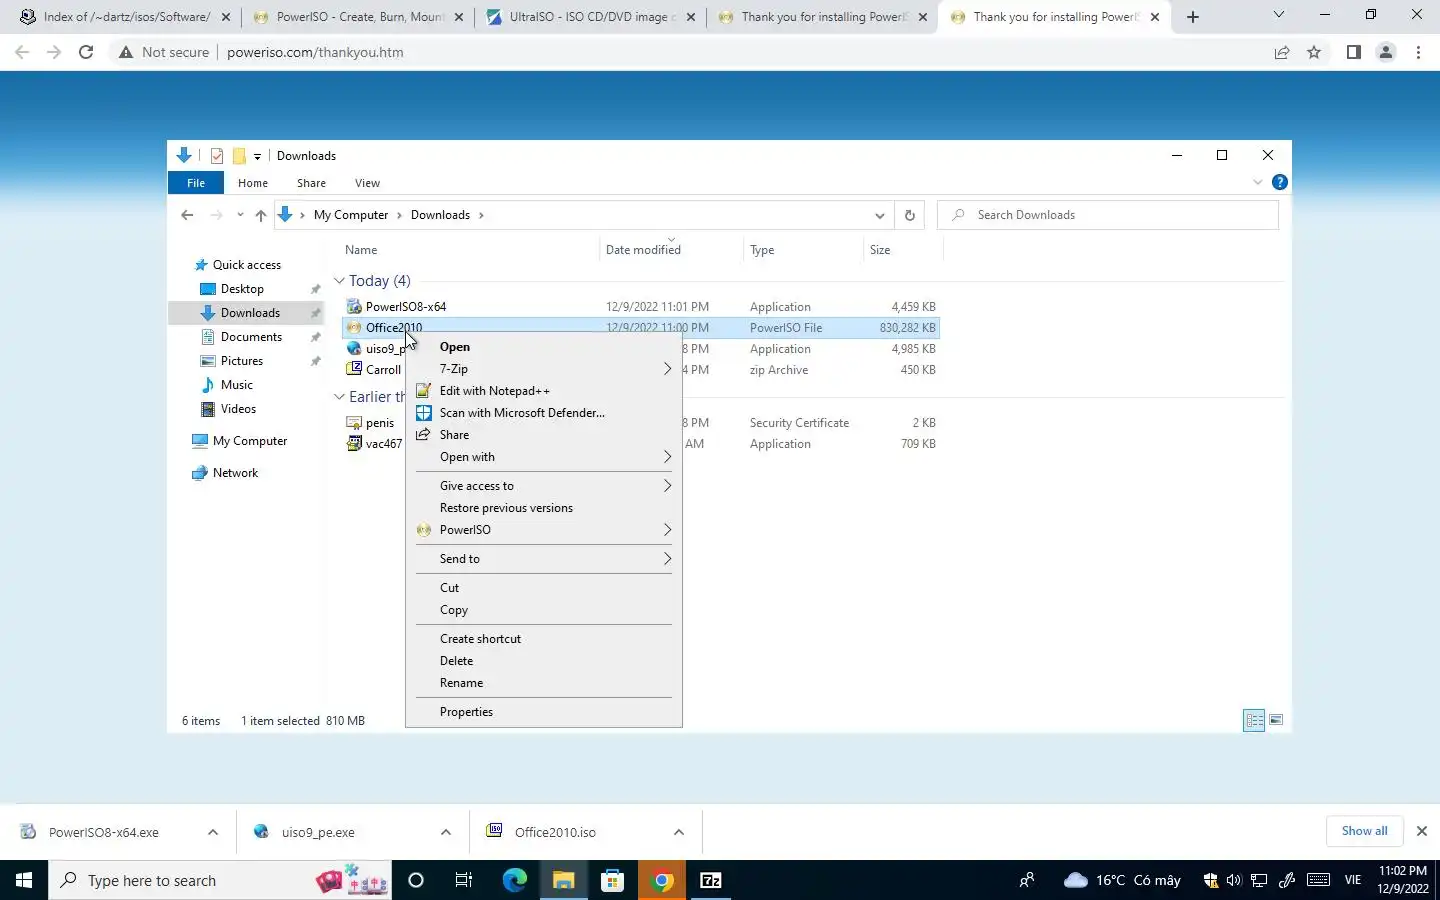Image resolution: width=1440 pixels, height=900 pixels.
Task: Click the Properties quick access icon
Action: (x=217, y=156)
